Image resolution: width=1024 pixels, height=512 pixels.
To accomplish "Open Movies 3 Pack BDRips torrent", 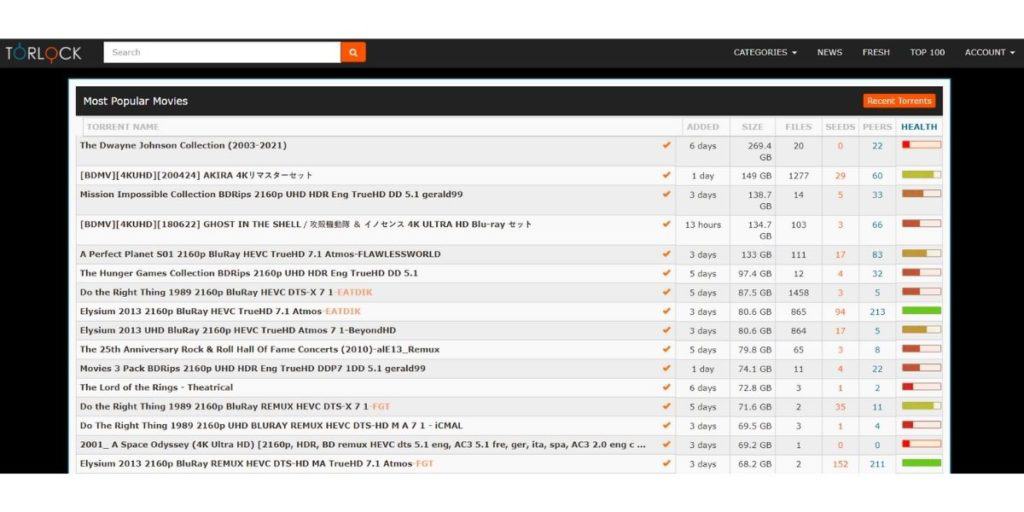I will tap(252, 368).
